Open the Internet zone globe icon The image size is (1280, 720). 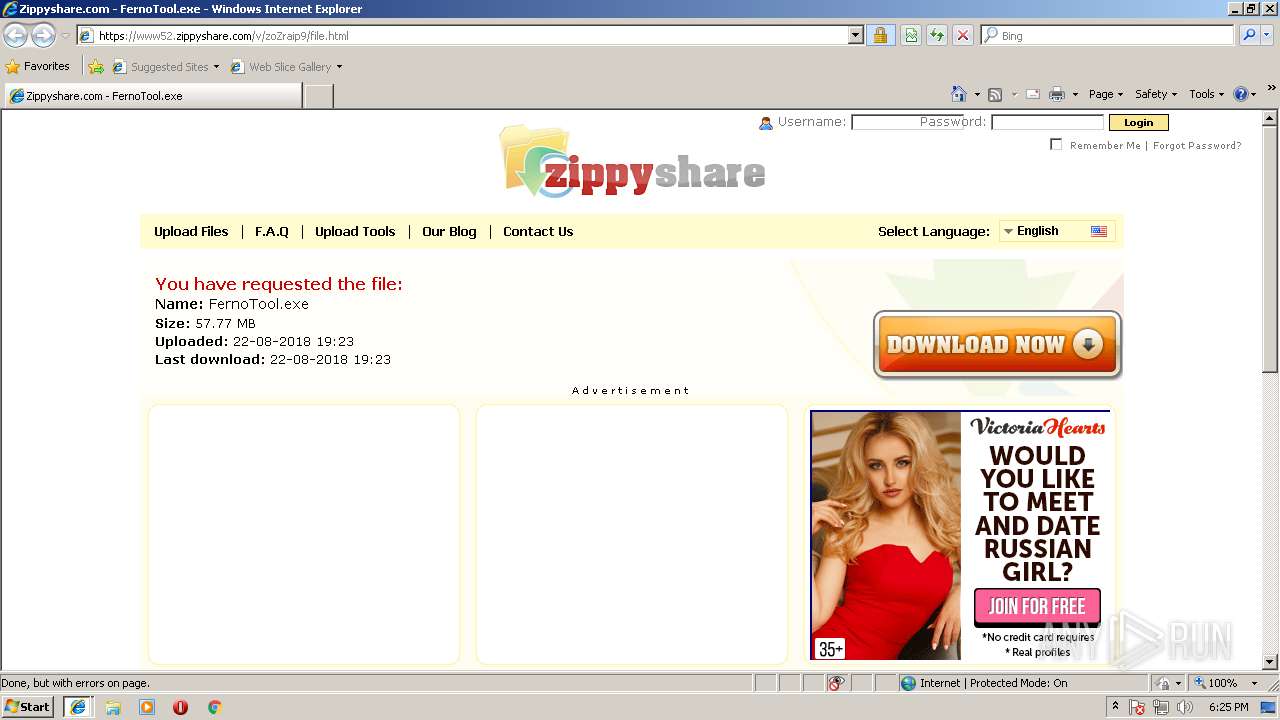pyautogui.click(x=908, y=683)
